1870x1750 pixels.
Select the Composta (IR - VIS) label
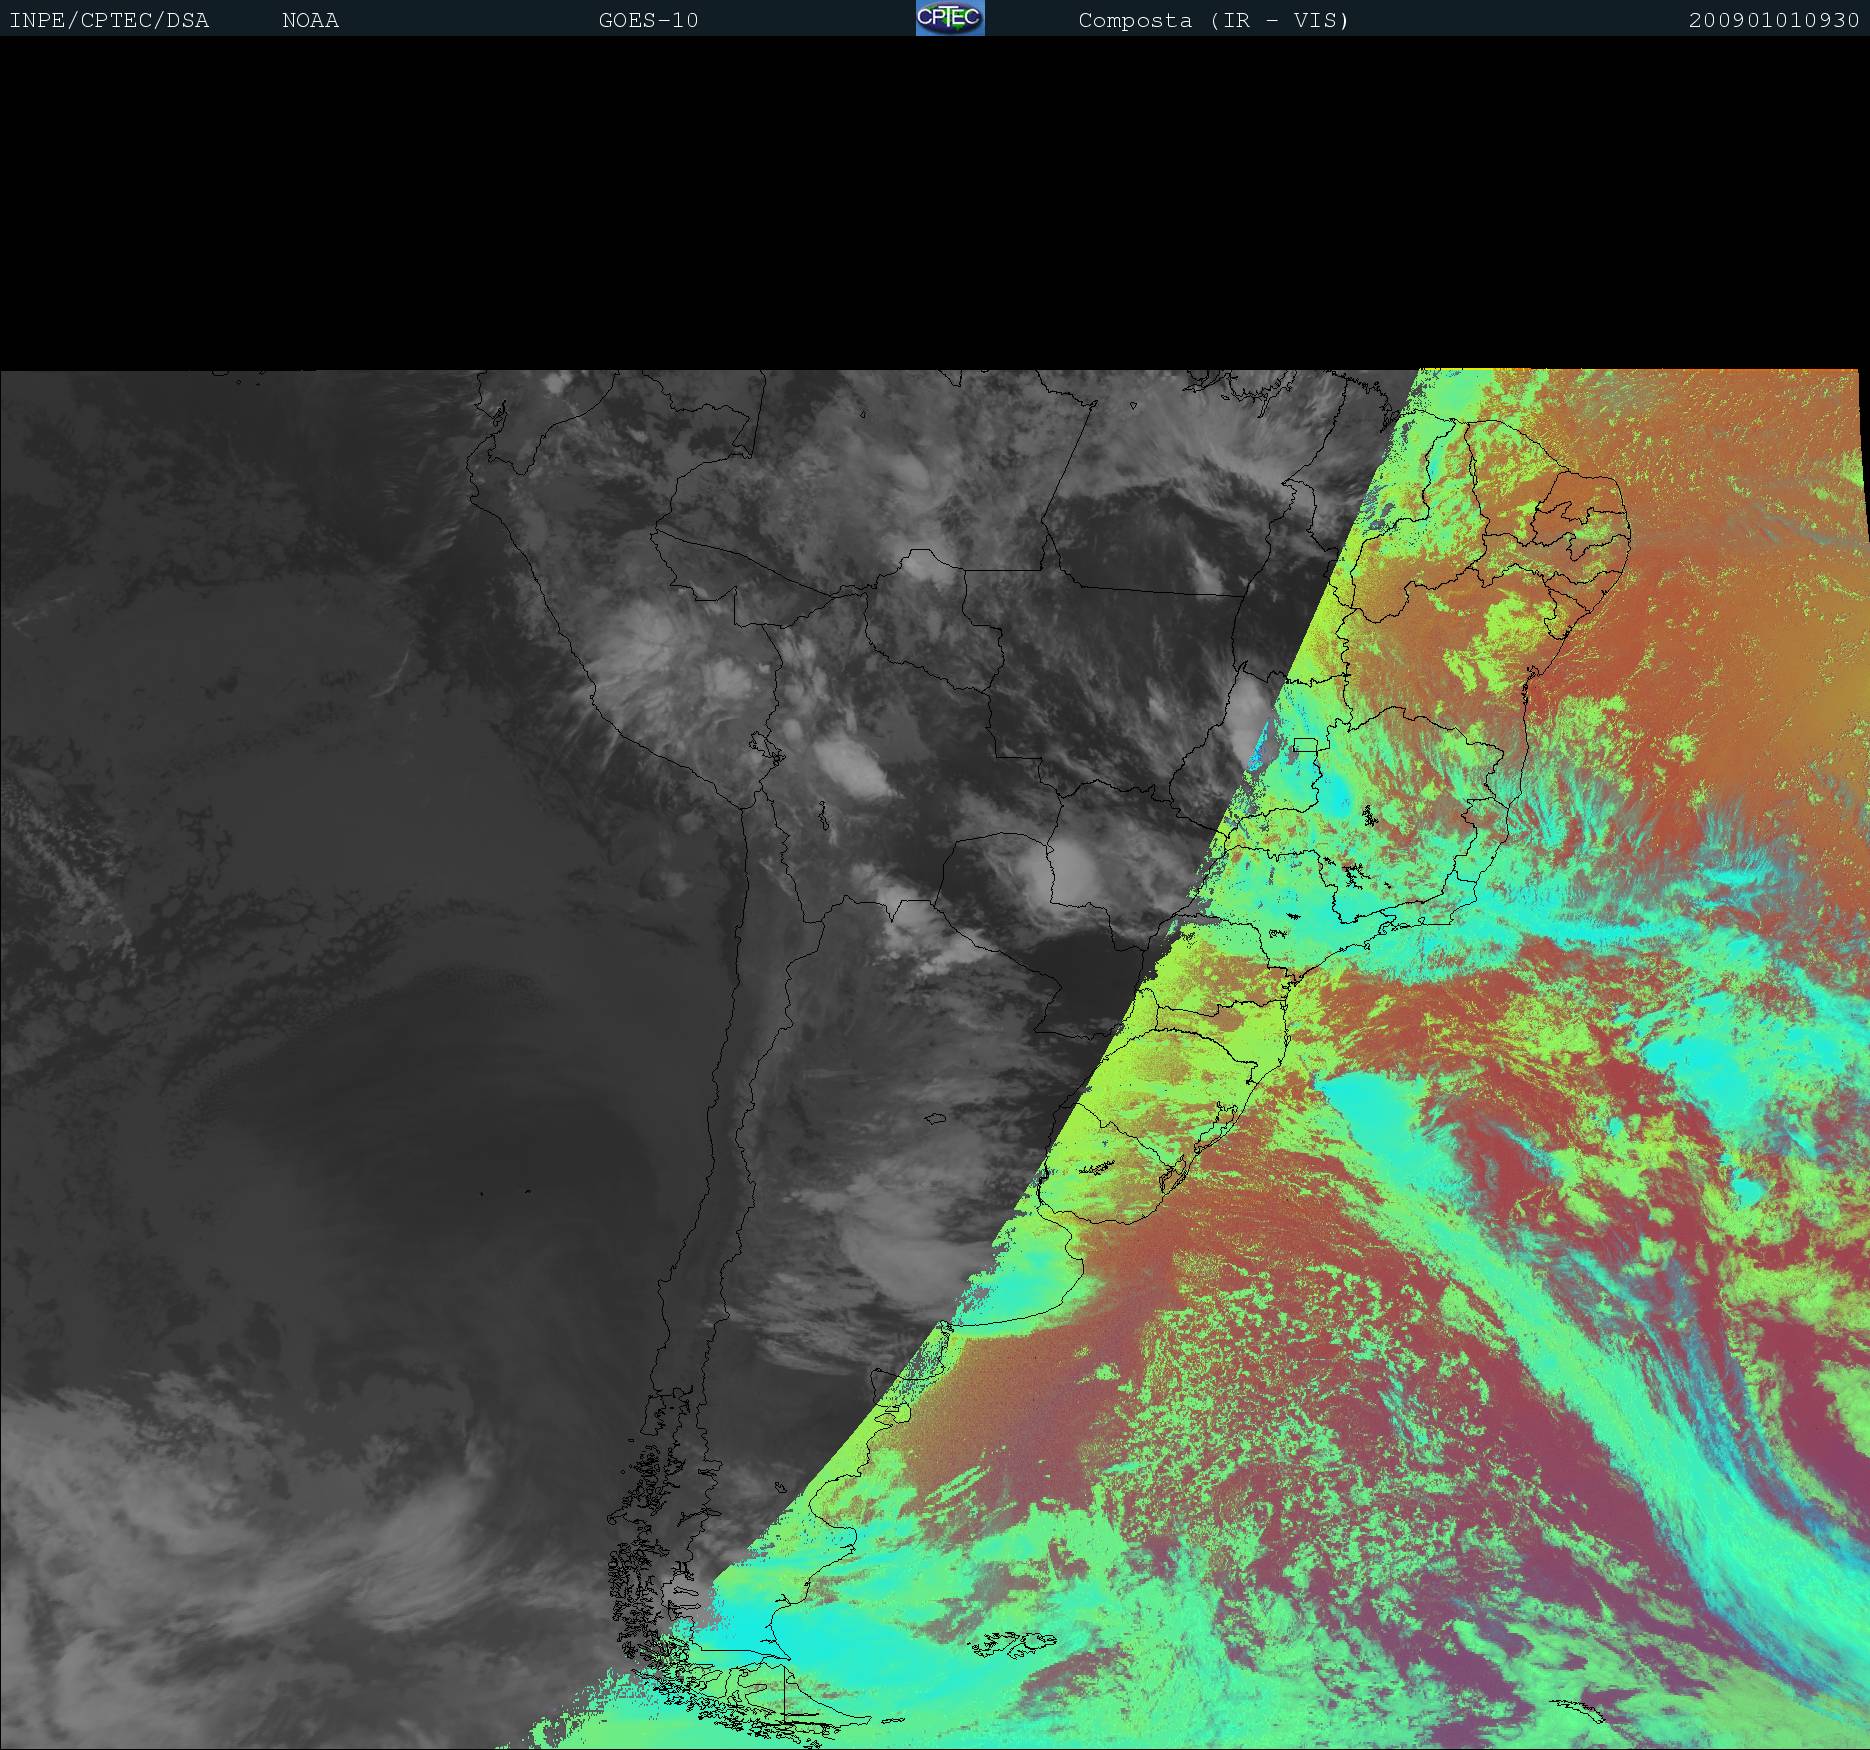1214,21
